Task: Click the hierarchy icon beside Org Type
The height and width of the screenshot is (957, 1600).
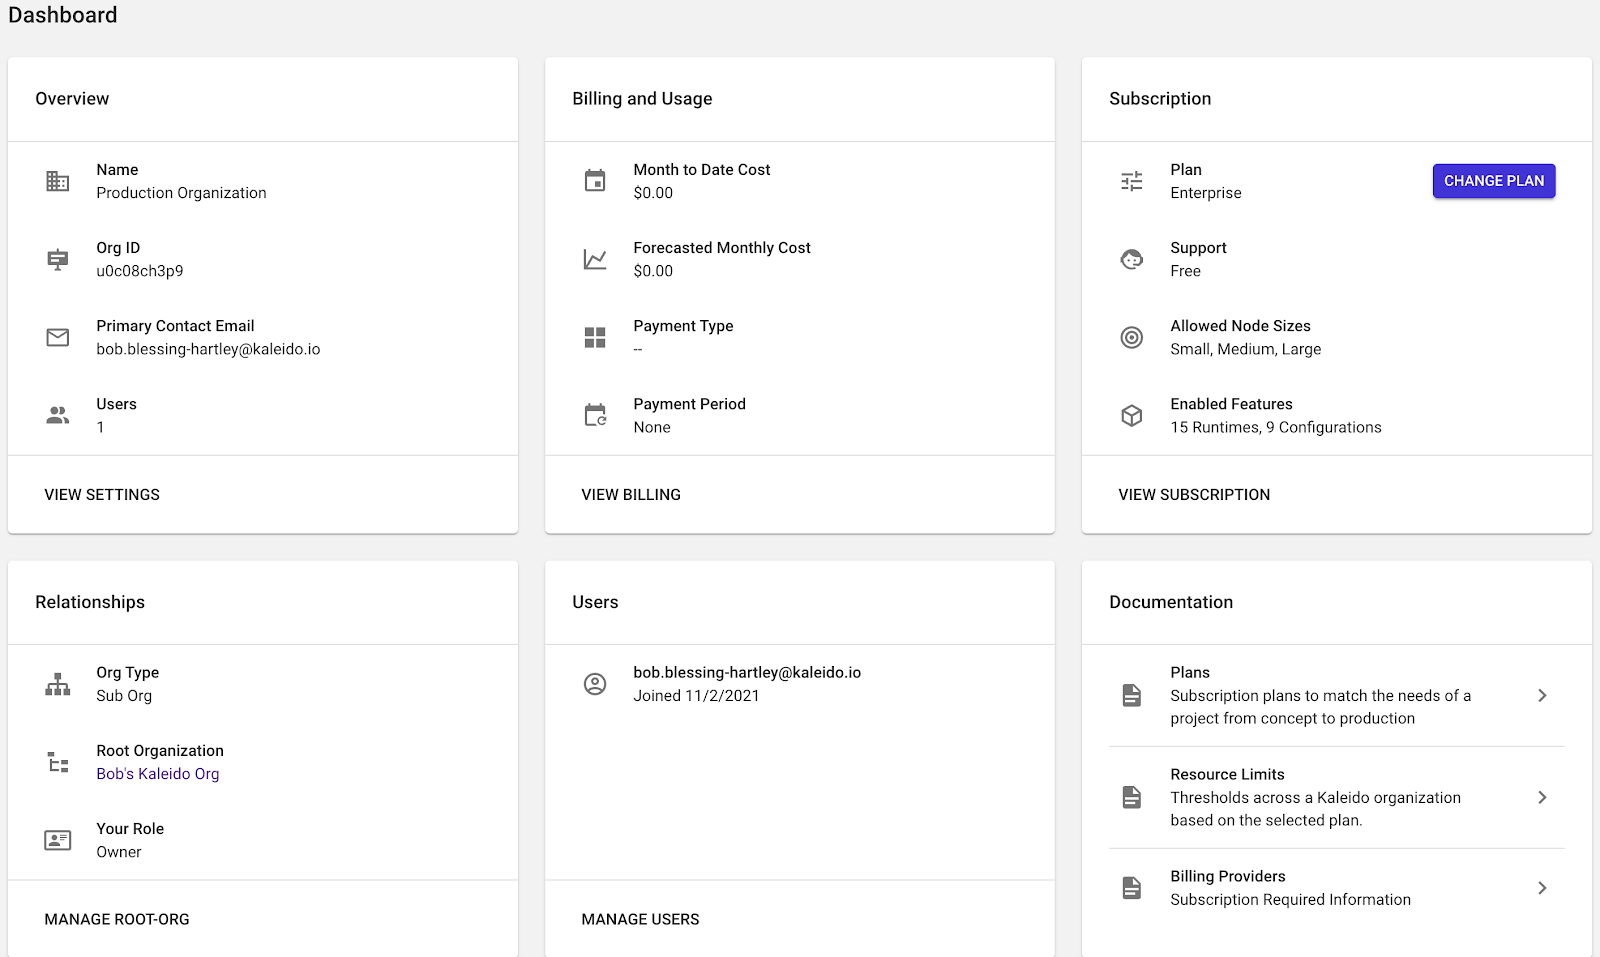Action: [x=58, y=684]
